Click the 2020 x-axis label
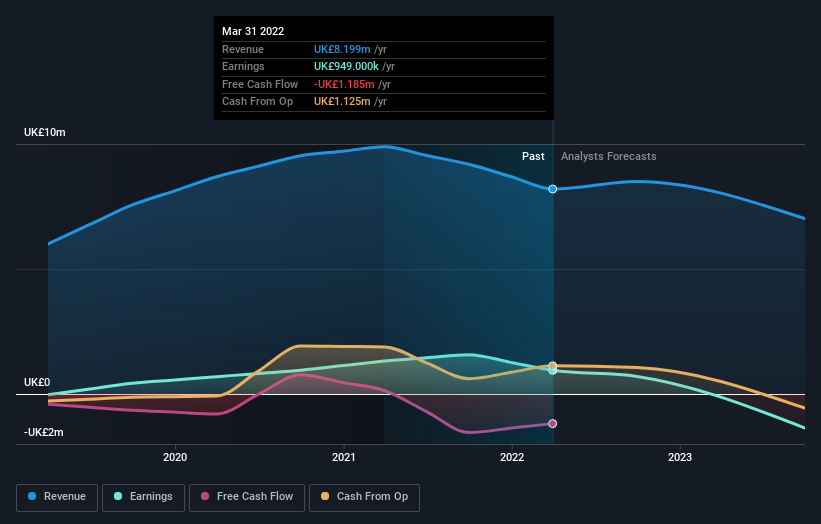The image size is (821, 524). point(175,457)
